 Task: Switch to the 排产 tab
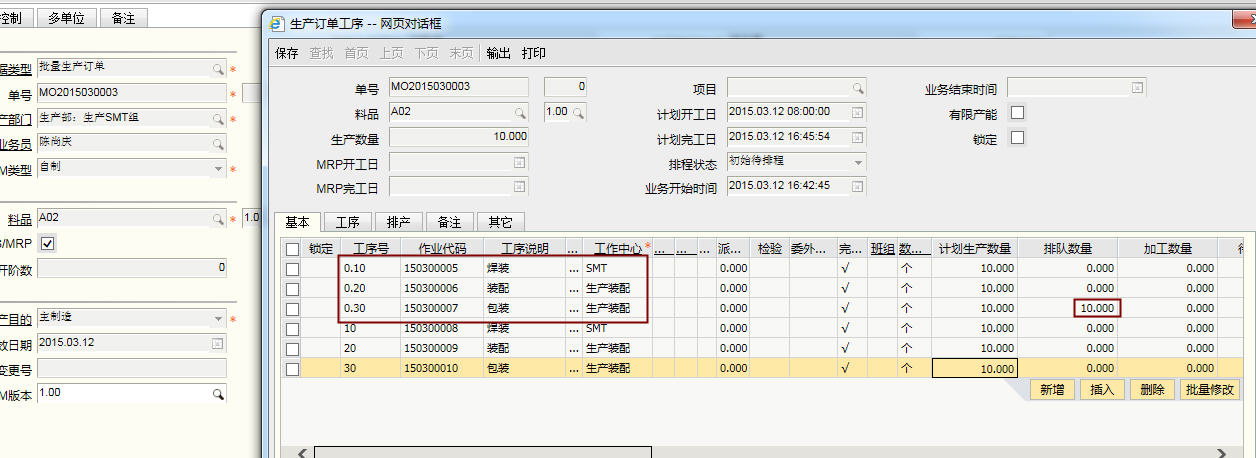click(x=398, y=222)
